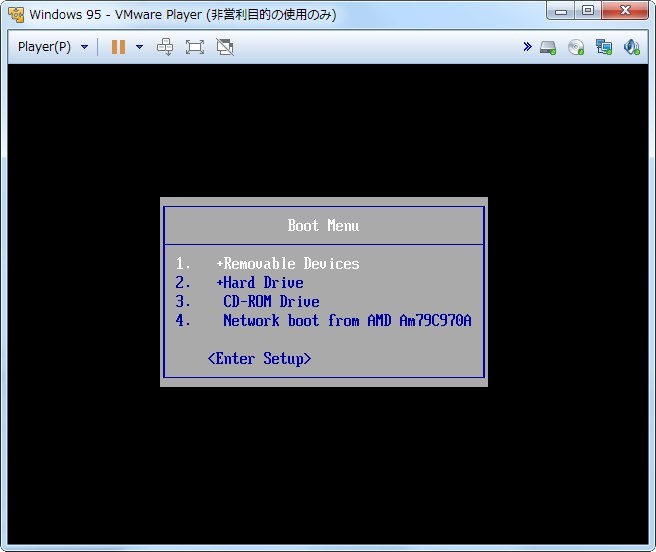Viewport: 656px width, 552px height.
Task: Open the CD/DVD drive device icon
Action: point(576,47)
